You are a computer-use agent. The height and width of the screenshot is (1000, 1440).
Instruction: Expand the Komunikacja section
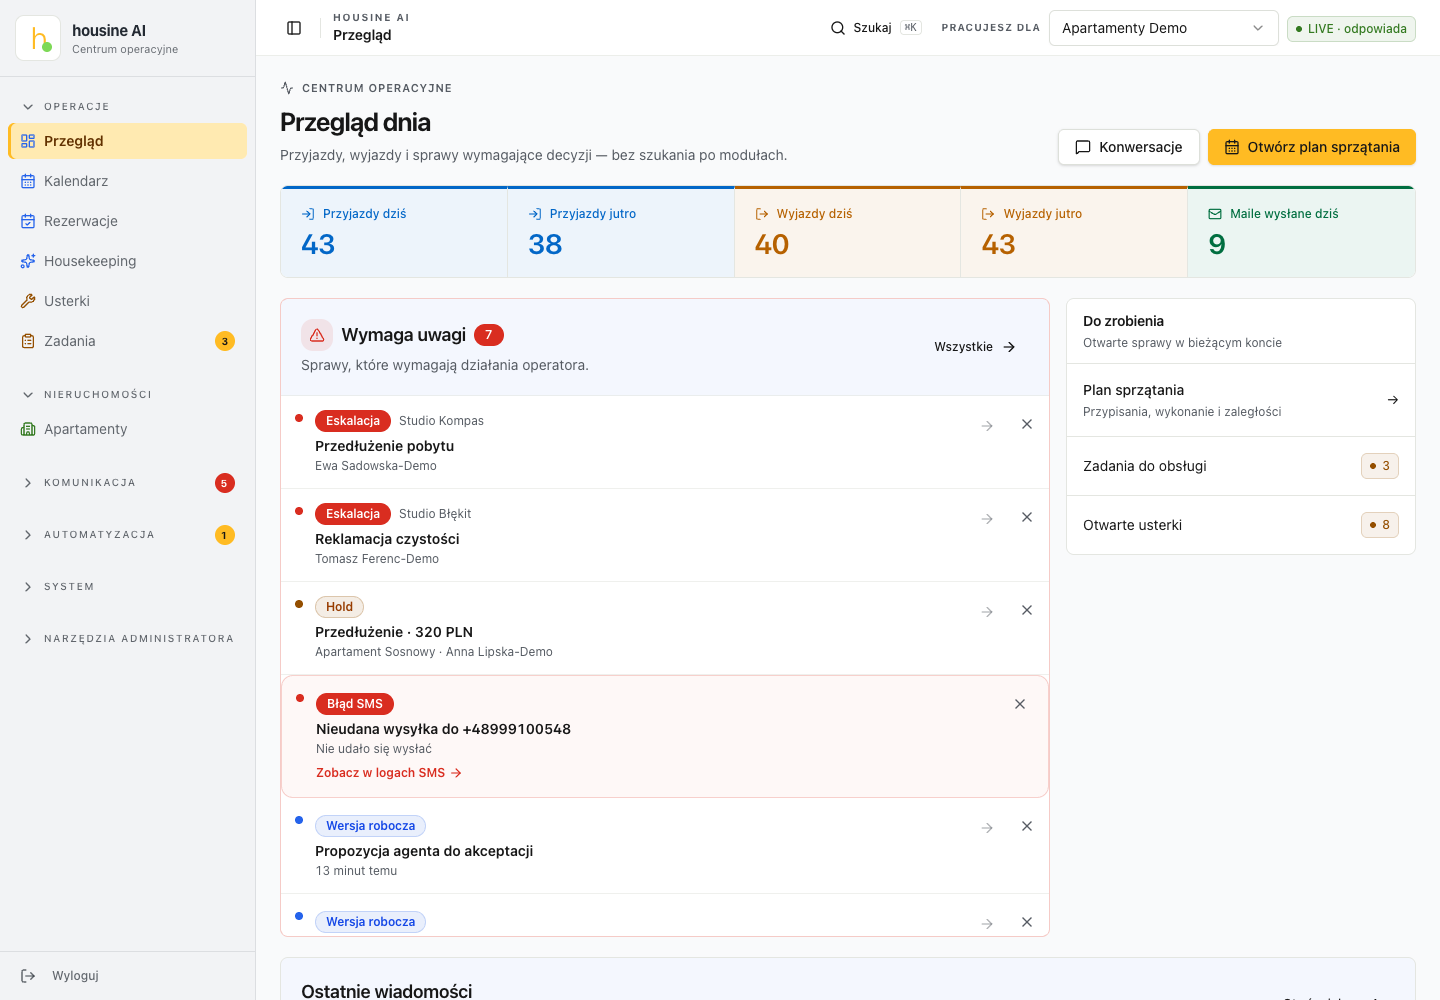(x=127, y=483)
